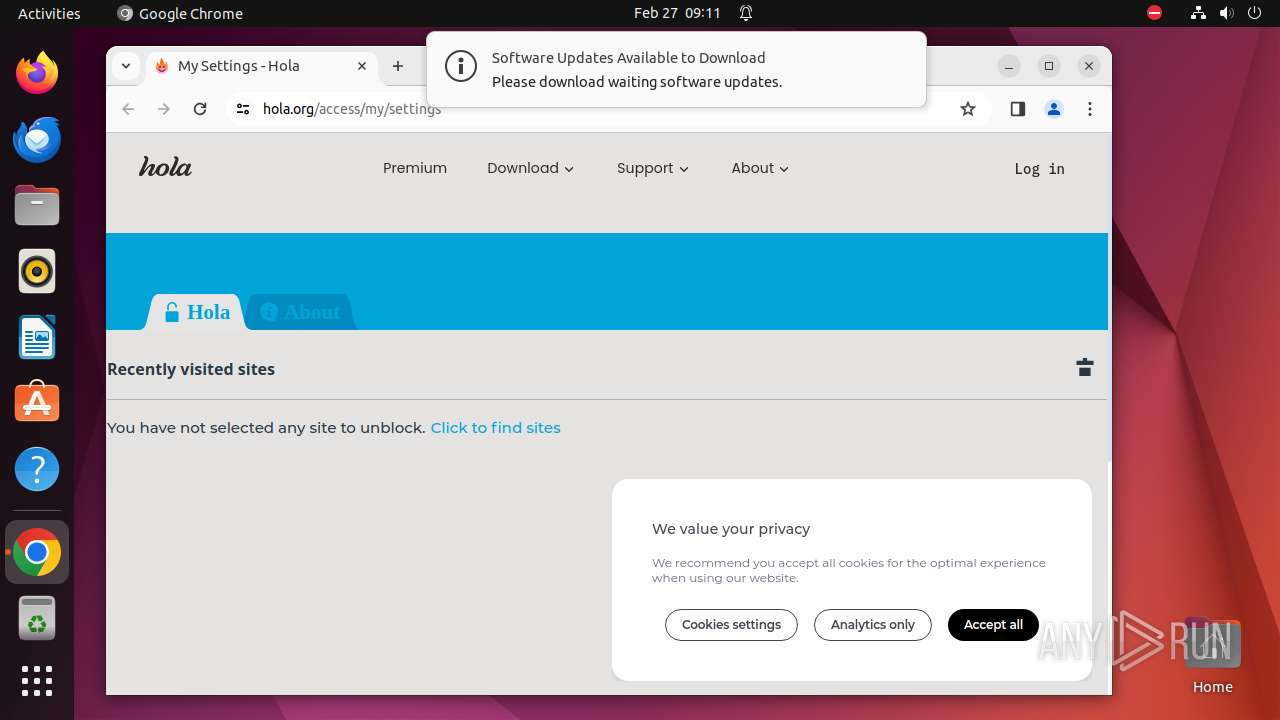Expand the Support menu
1280x720 pixels.
[x=653, y=168]
